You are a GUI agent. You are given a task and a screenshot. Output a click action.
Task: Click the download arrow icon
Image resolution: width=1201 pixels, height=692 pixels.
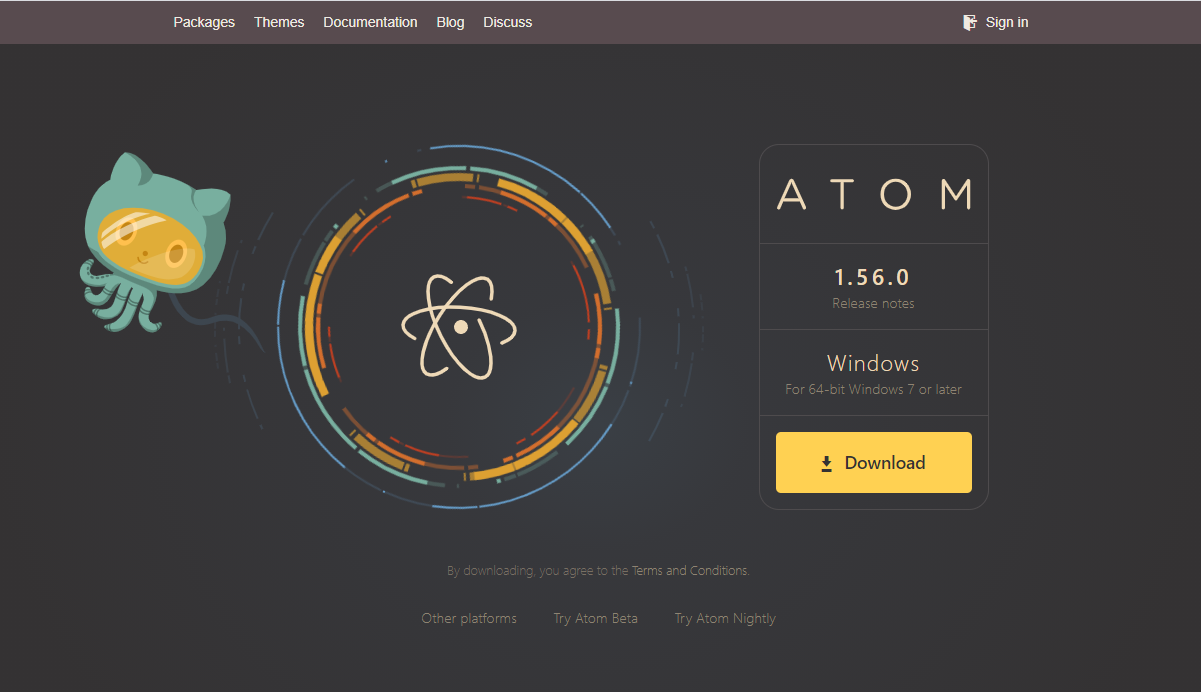pyautogui.click(x=826, y=463)
